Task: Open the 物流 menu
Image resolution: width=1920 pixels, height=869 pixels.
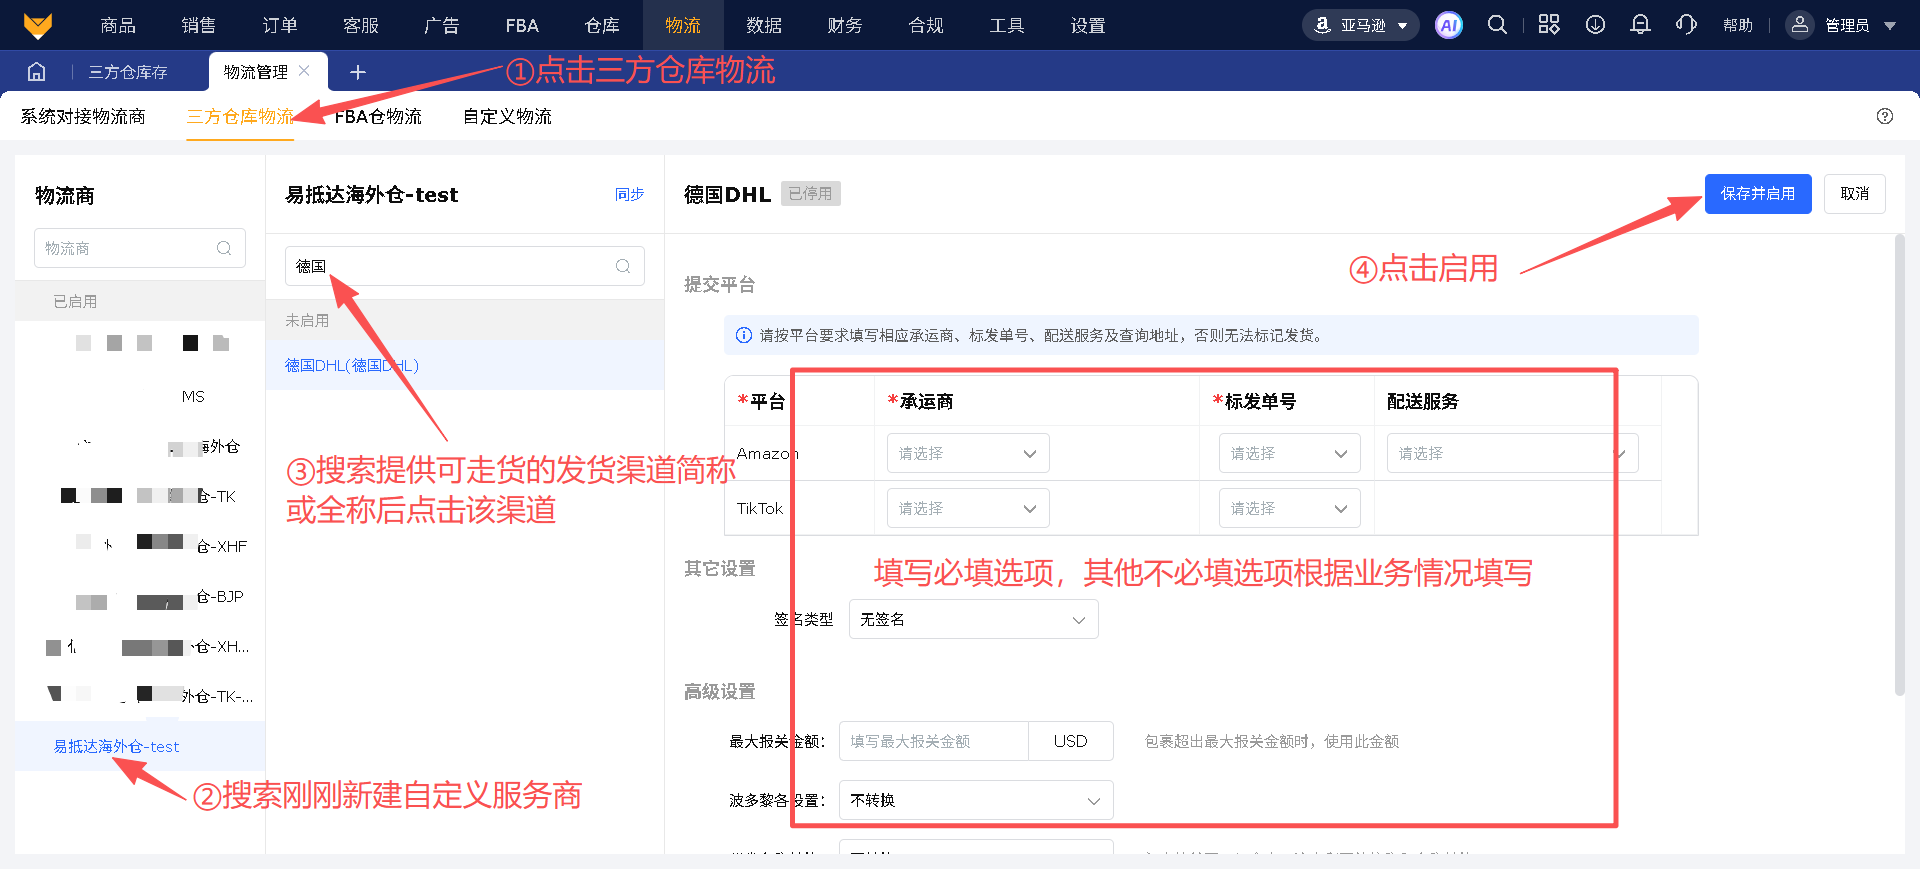Action: click(x=683, y=25)
